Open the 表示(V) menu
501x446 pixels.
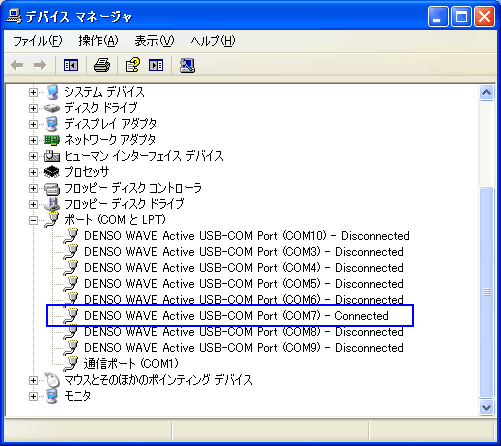tap(154, 41)
